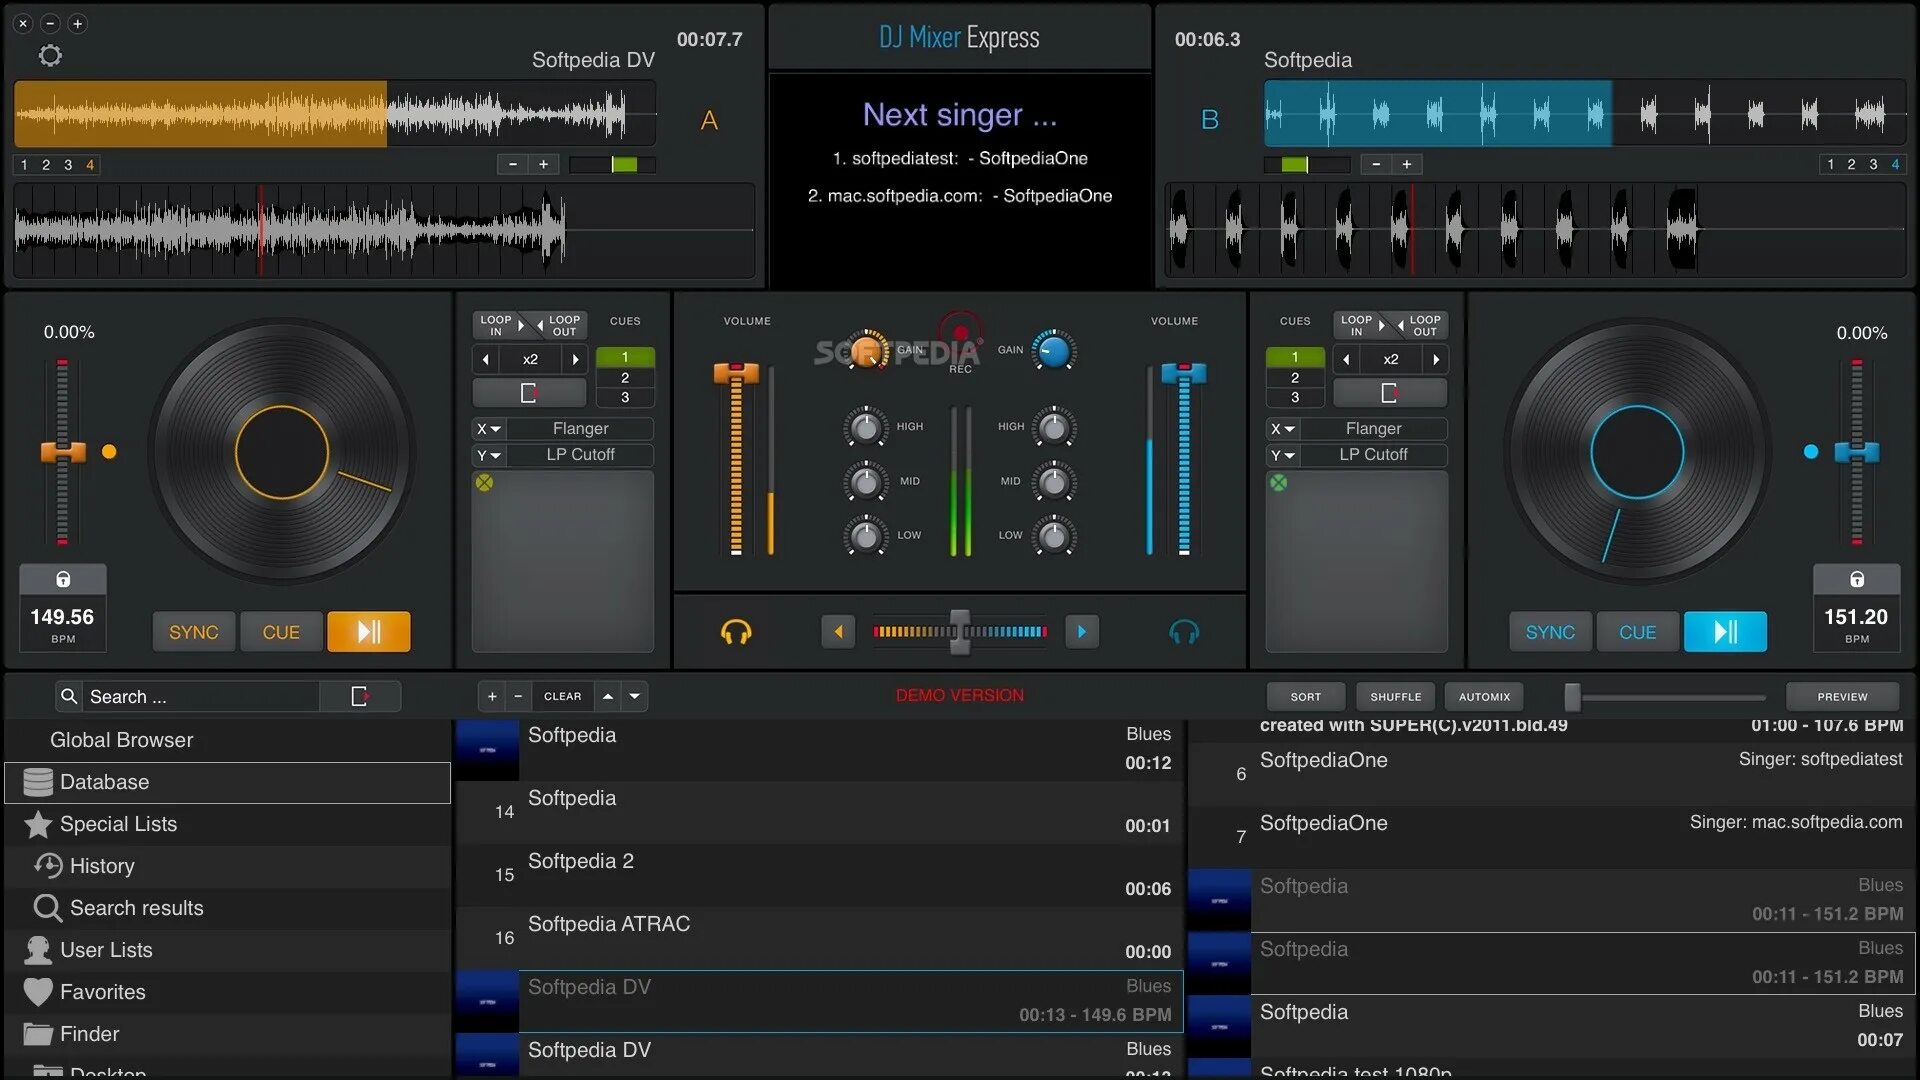Open Y effect dropdown on deck B
The image size is (1920, 1080).
pyautogui.click(x=1282, y=456)
